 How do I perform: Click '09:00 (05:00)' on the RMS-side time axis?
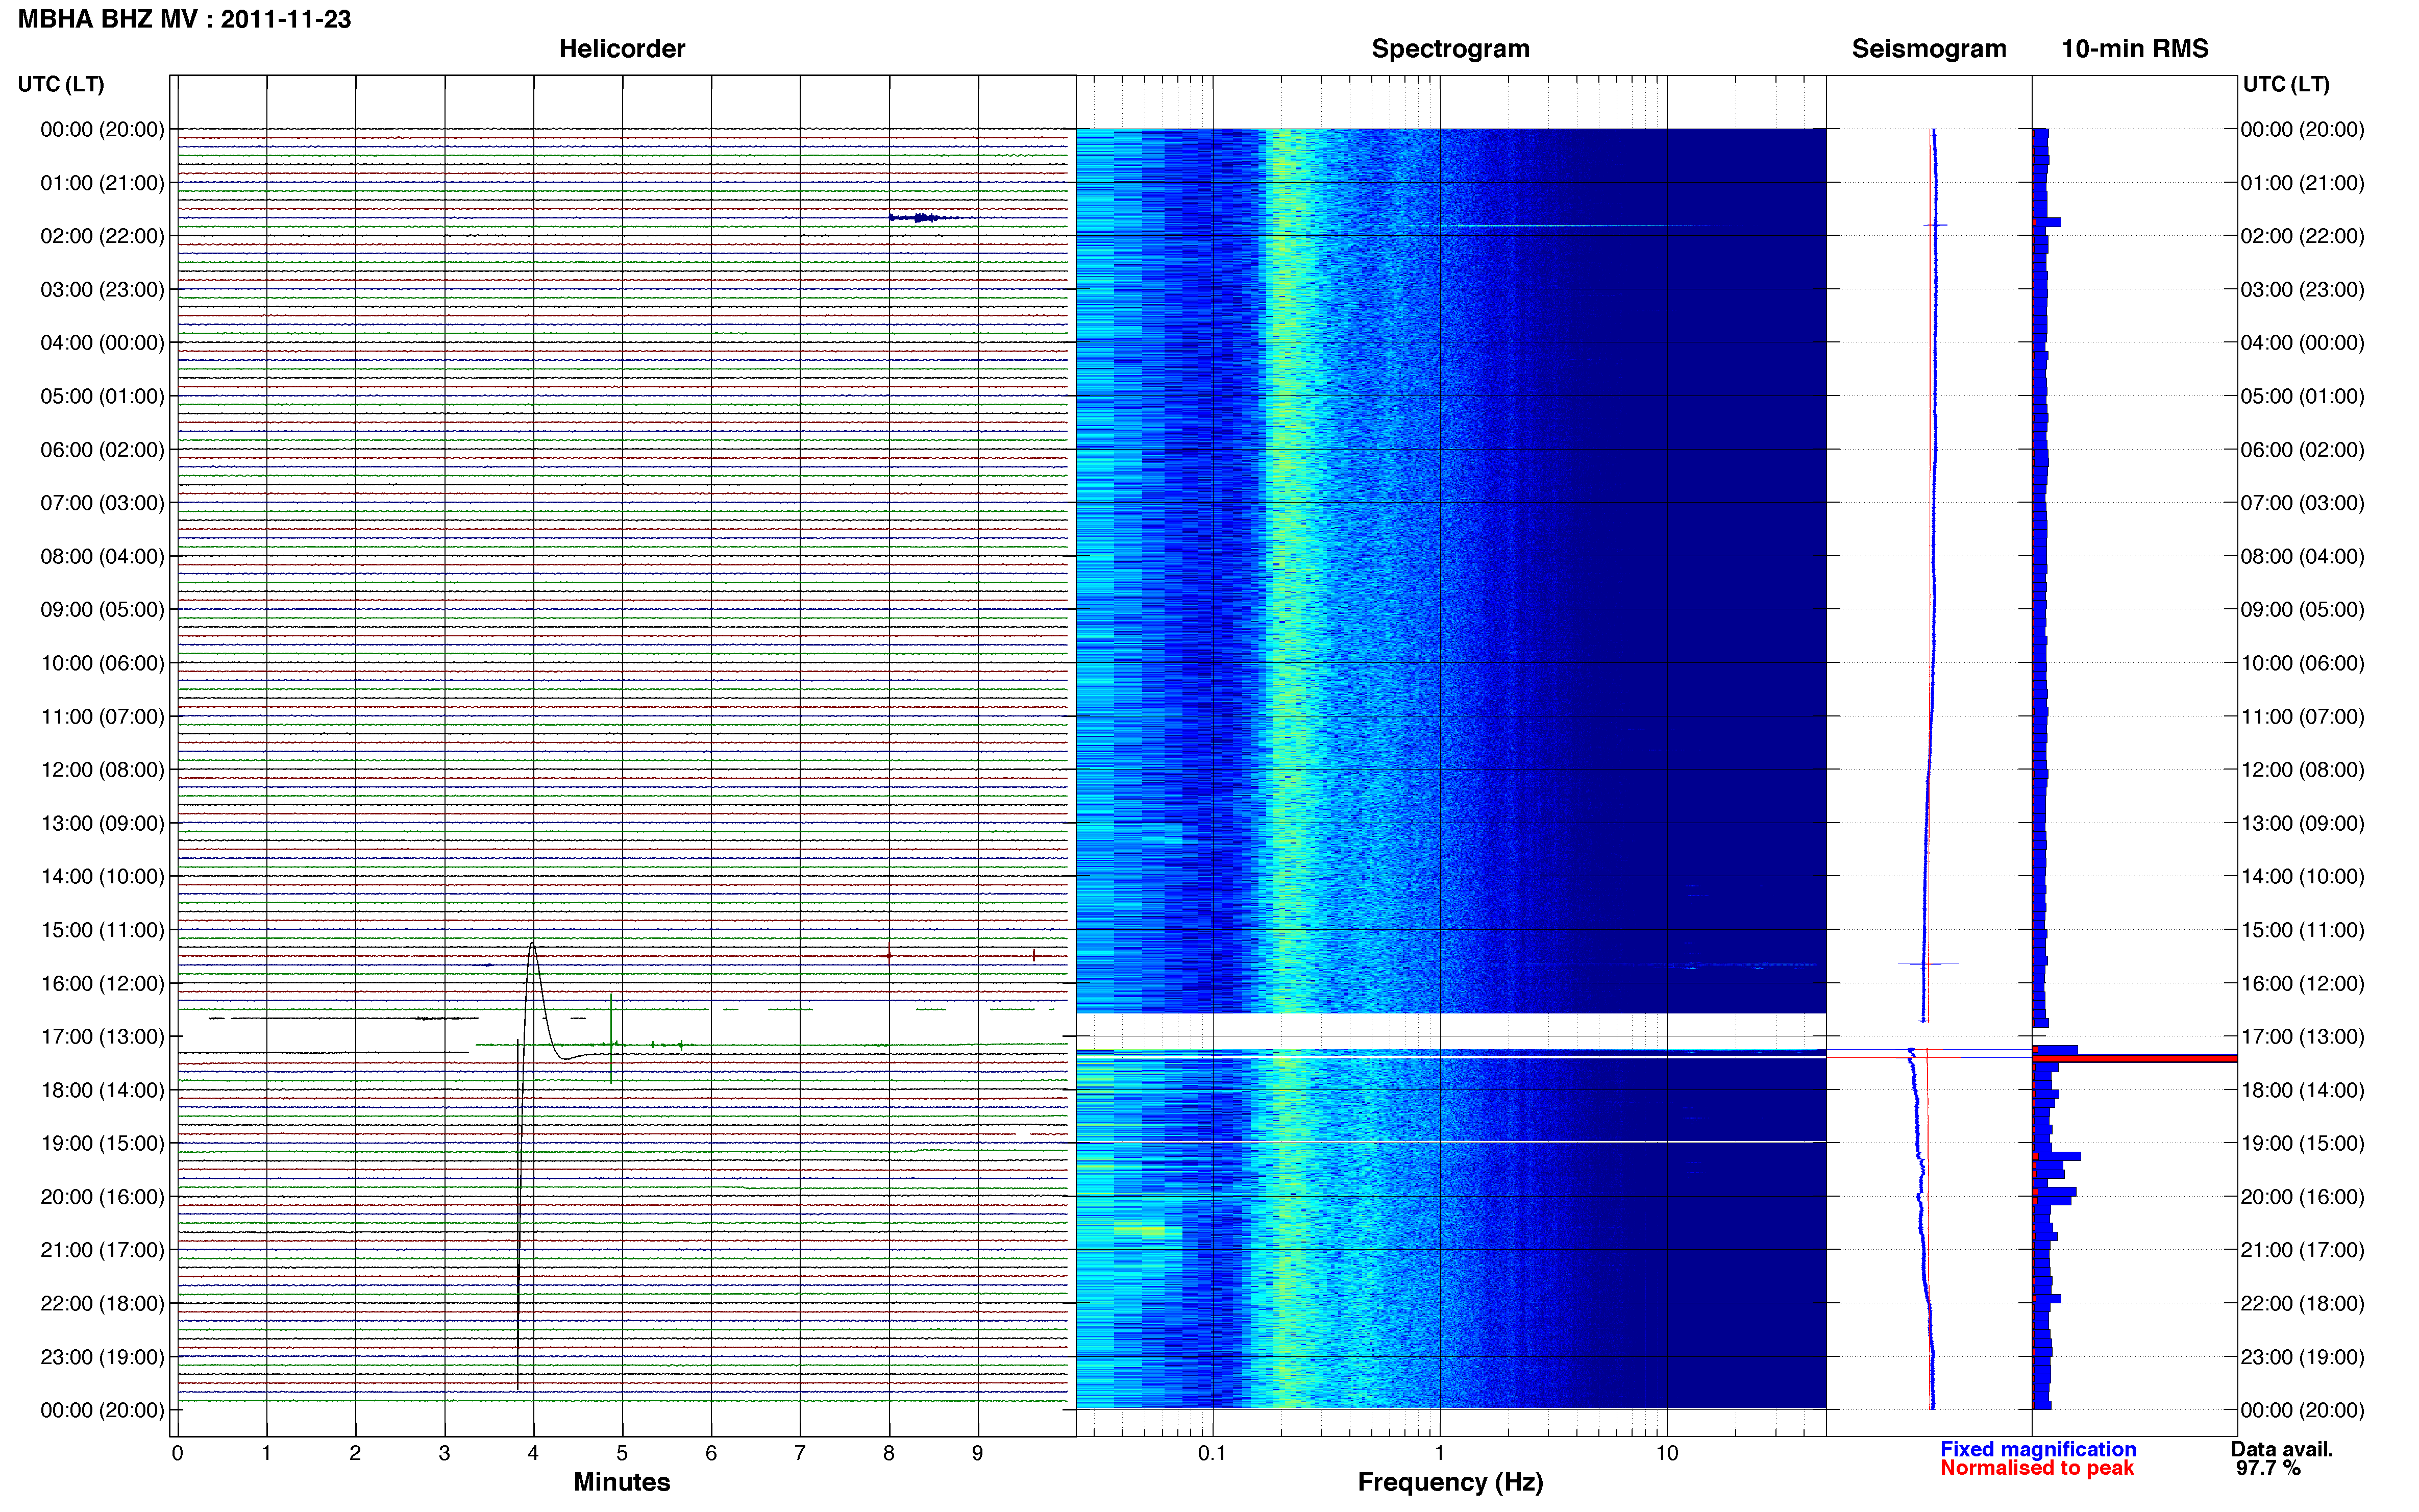[2302, 610]
